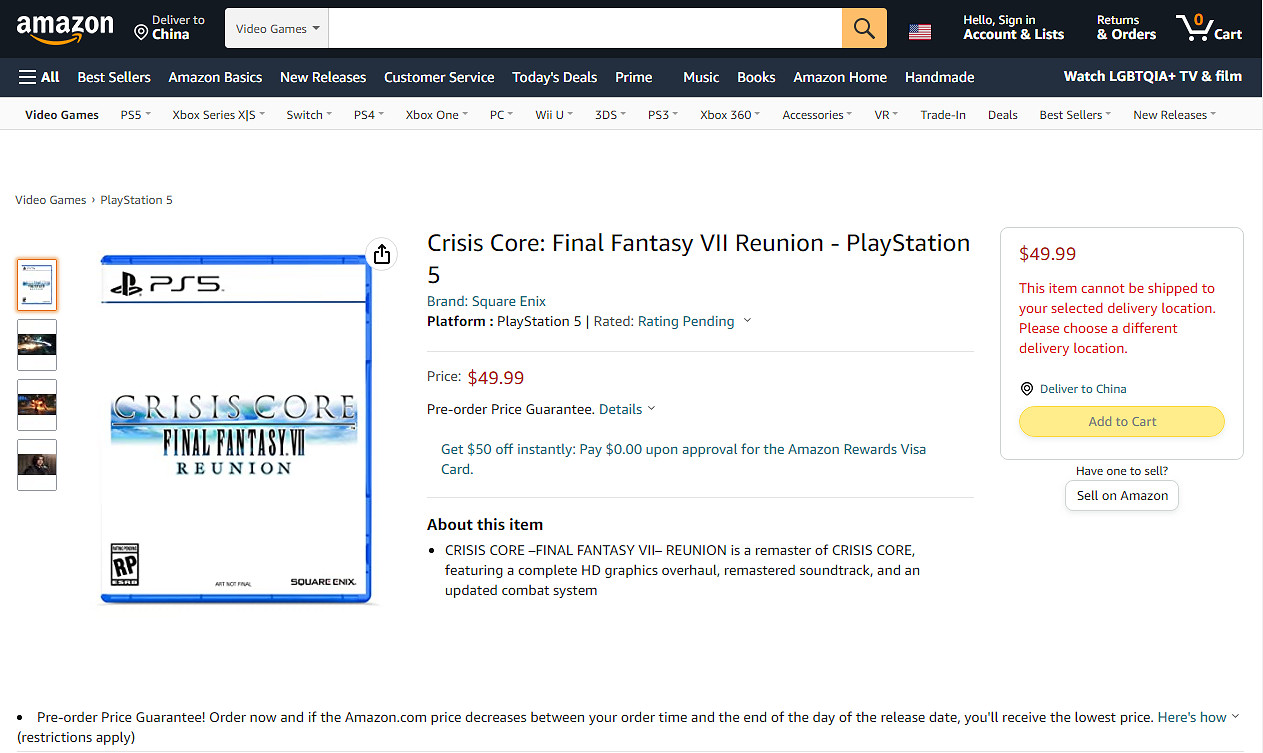Viewport: 1263px width, 753px height.
Task: Open Today's Deals in navigation
Action: pos(554,77)
